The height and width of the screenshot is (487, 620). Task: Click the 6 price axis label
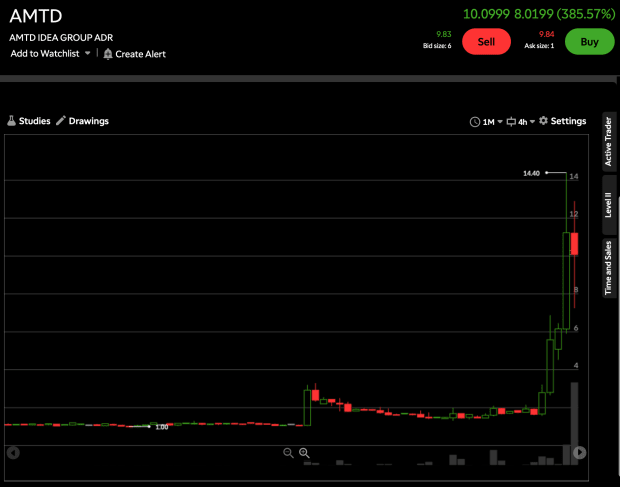(576, 328)
